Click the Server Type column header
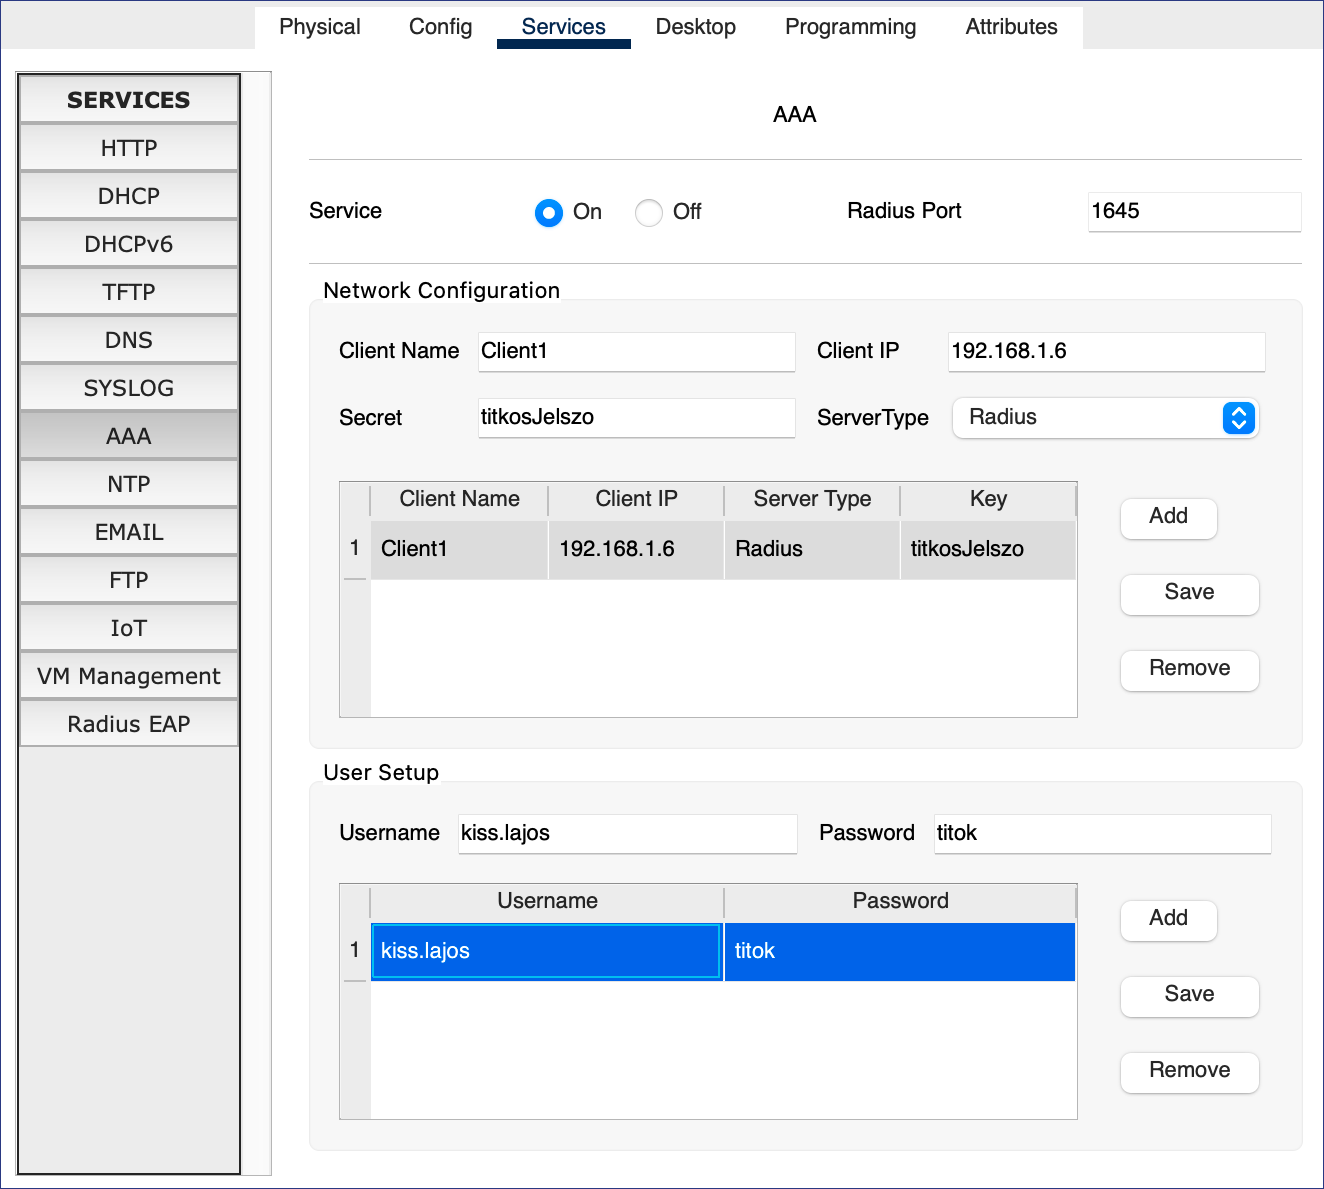Screen dimensions: 1324x1189 [x=812, y=499]
